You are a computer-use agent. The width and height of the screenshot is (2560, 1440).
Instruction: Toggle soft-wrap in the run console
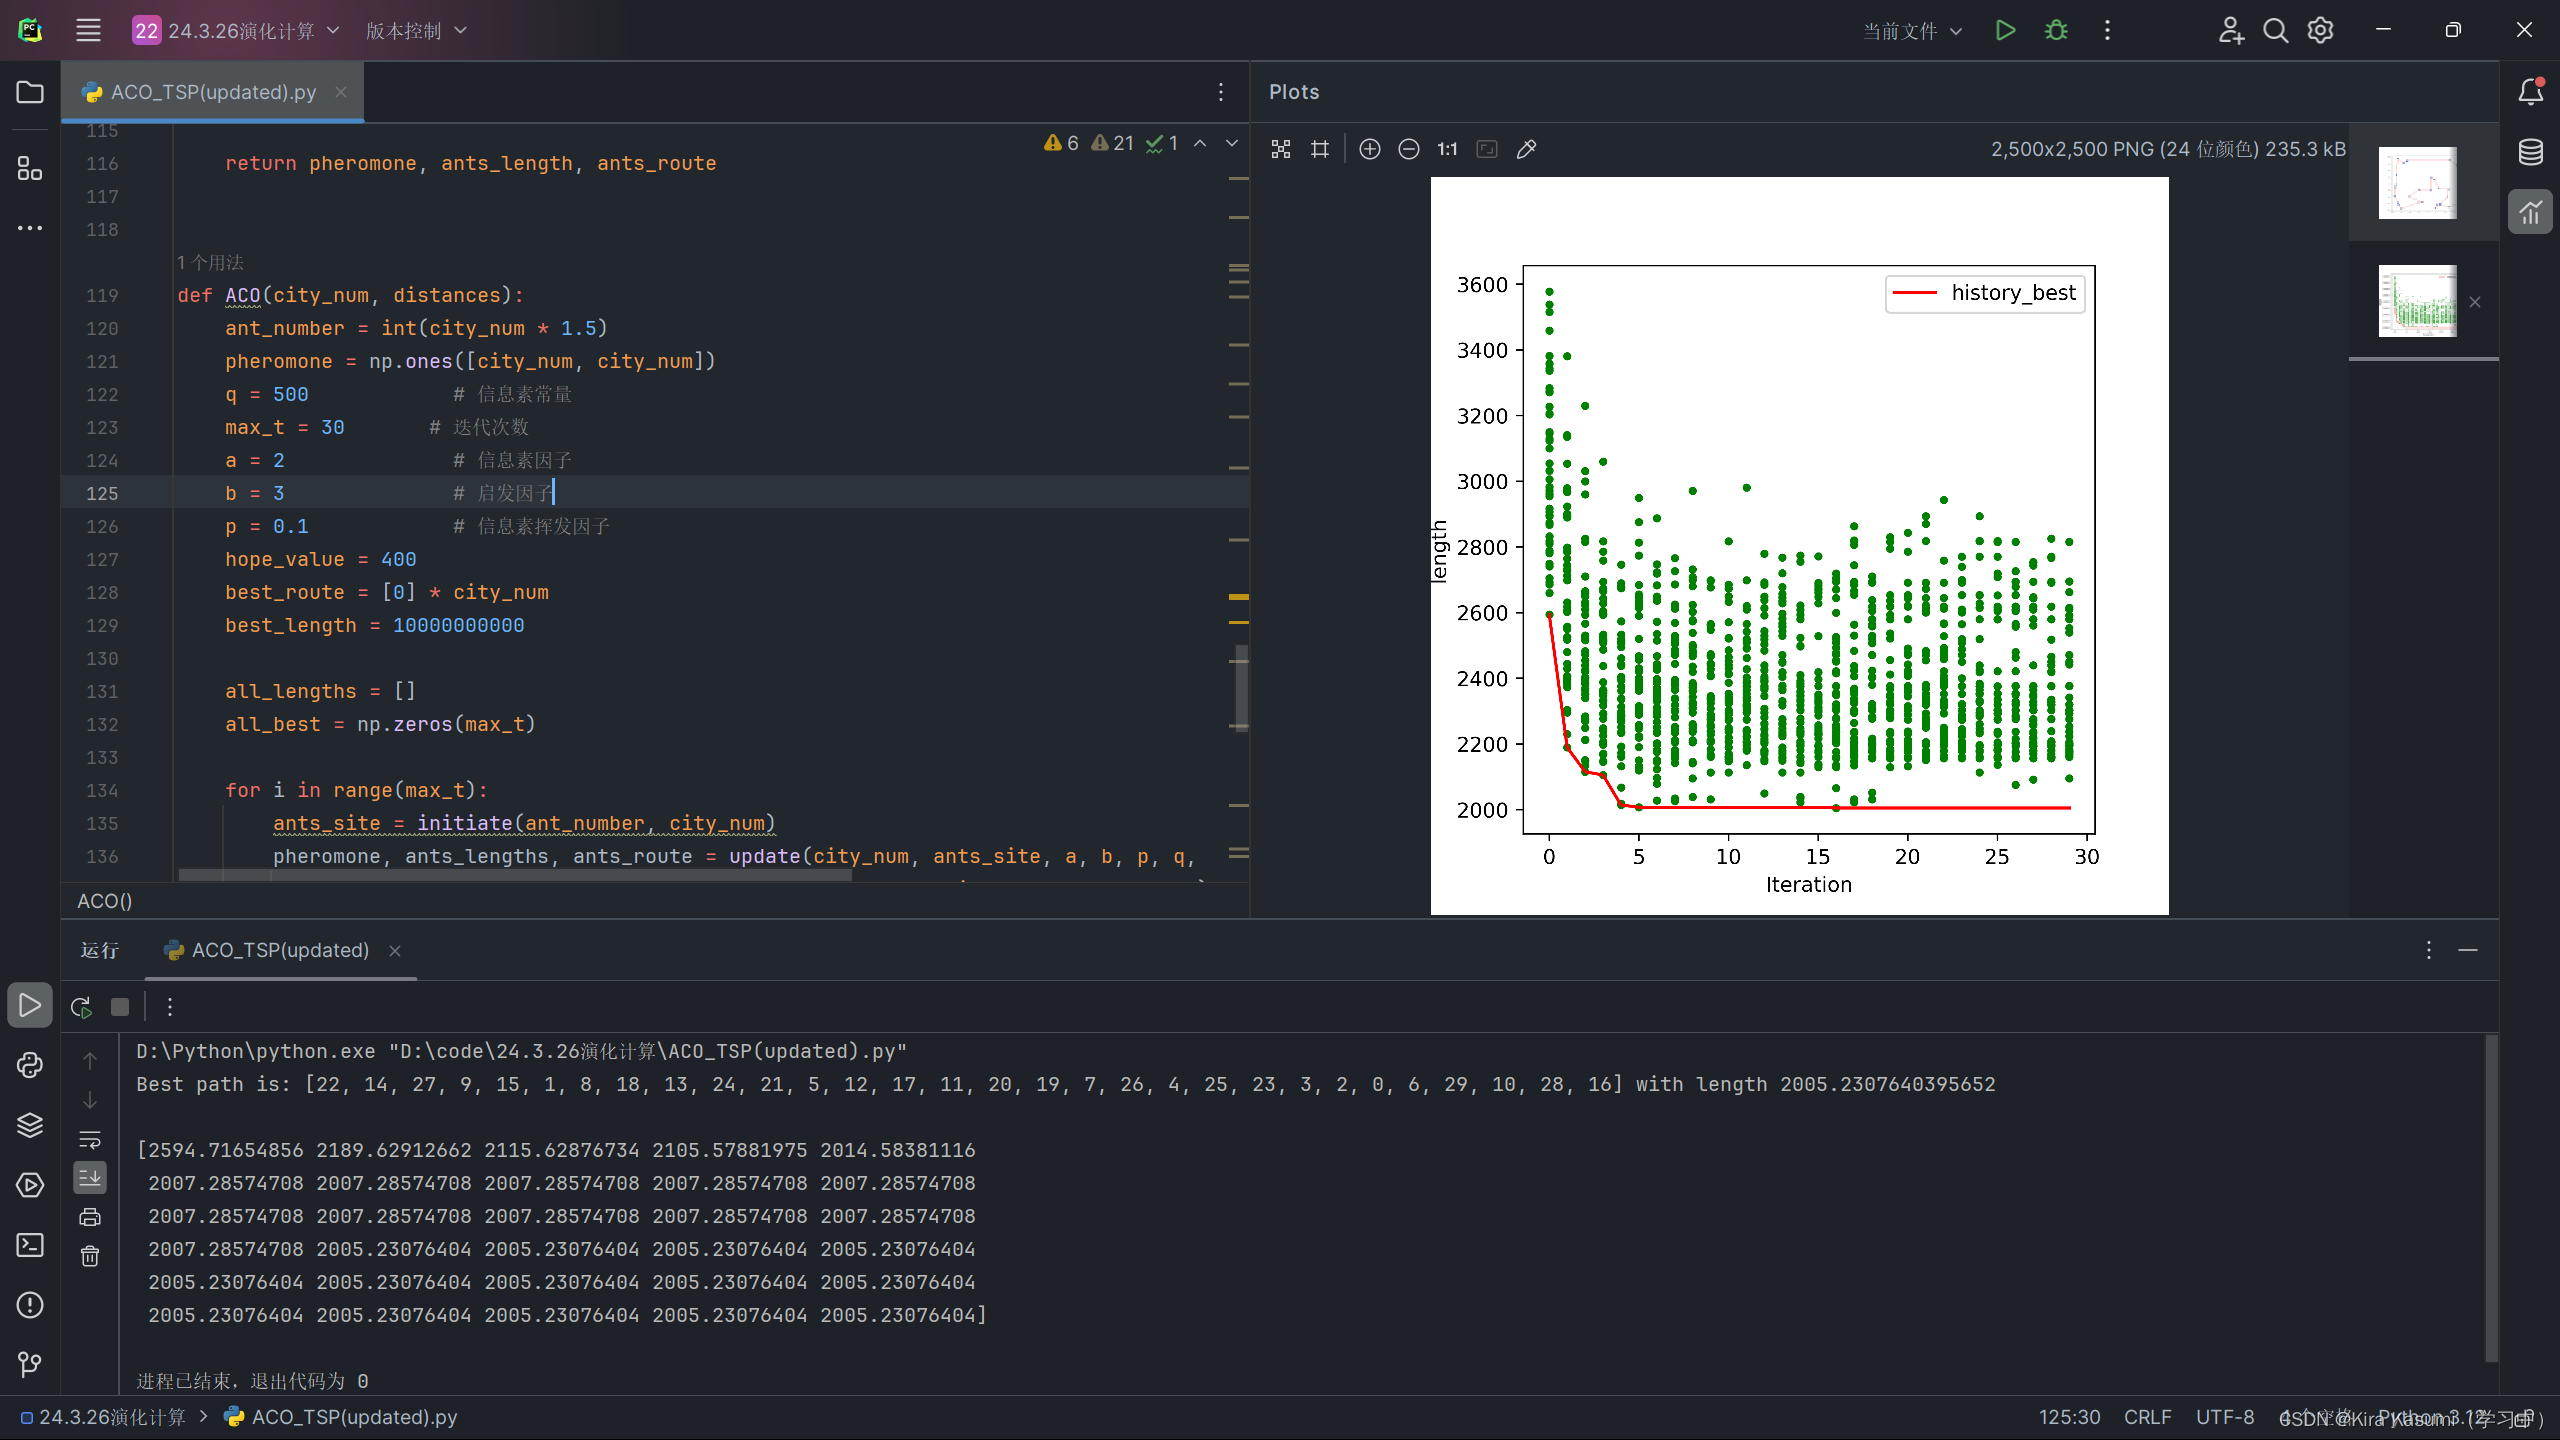pyautogui.click(x=90, y=1139)
